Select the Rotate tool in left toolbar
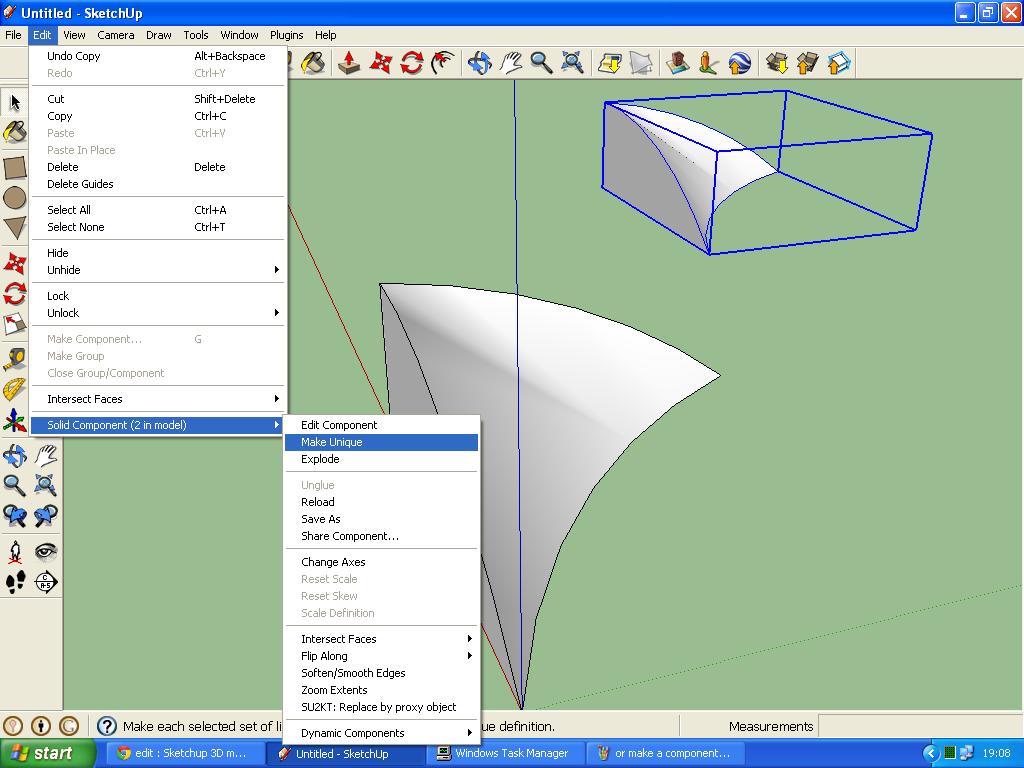 (14, 293)
